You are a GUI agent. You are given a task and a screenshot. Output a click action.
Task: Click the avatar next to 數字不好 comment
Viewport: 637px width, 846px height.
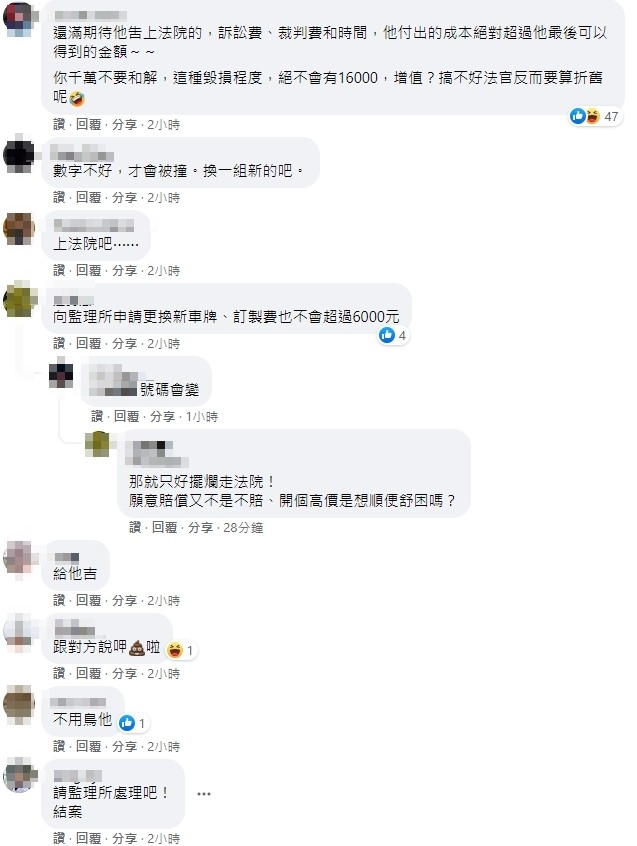pyautogui.click(x=19, y=154)
